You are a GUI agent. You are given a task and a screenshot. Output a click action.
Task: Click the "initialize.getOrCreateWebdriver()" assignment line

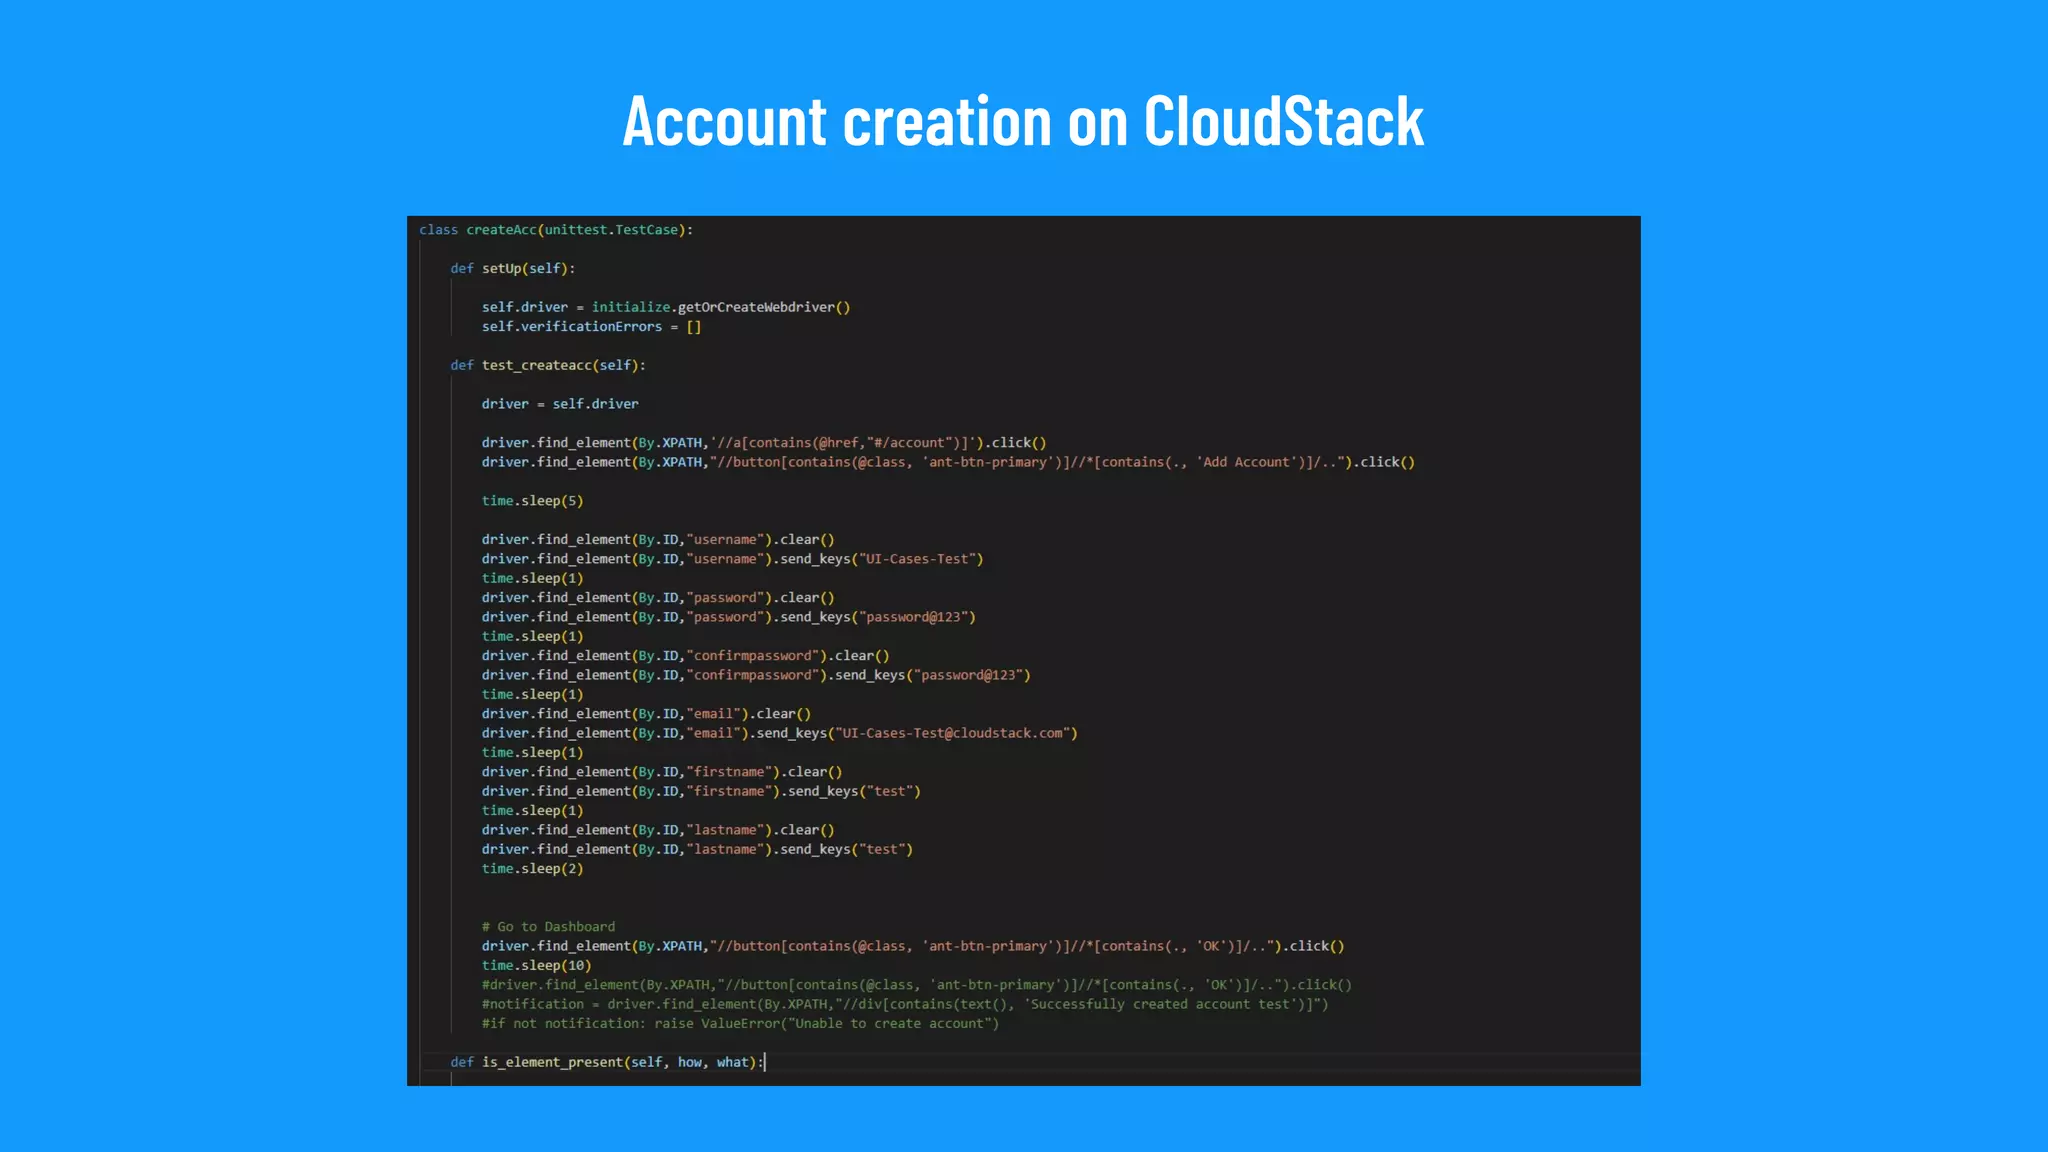click(x=666, y=307)
